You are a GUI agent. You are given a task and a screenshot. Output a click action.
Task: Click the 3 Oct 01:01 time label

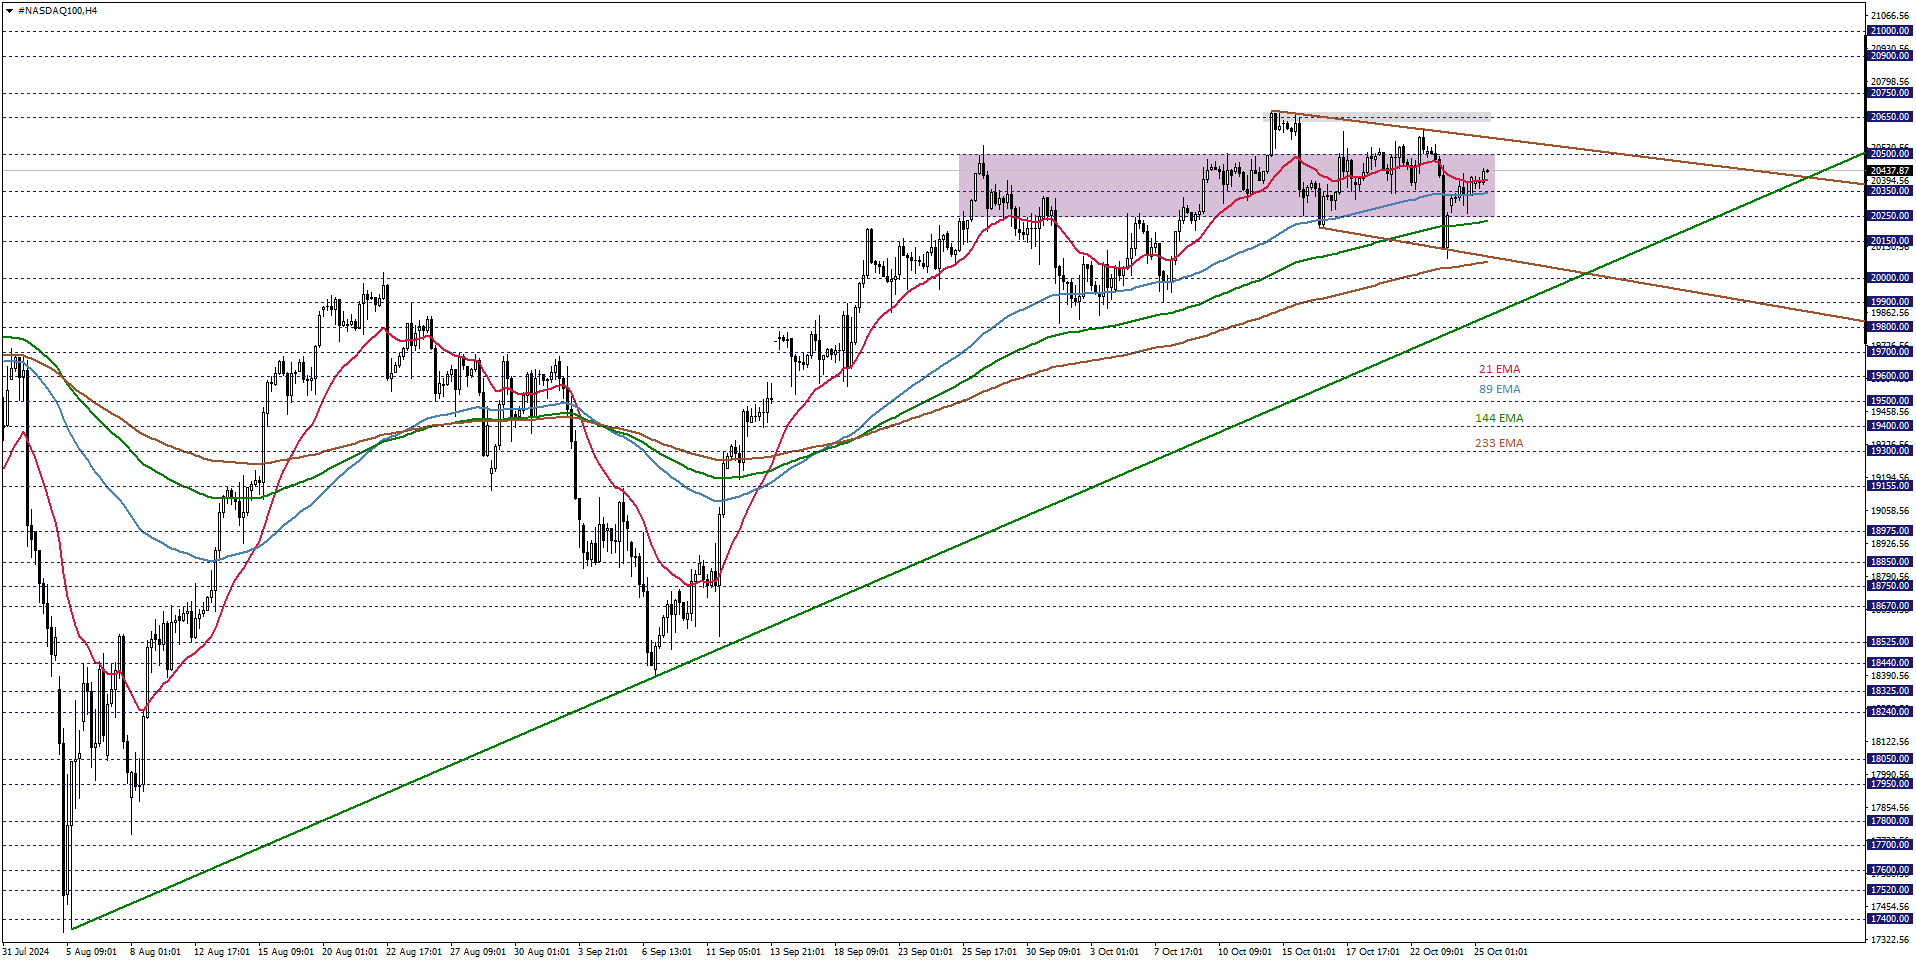coord(1114,952)
